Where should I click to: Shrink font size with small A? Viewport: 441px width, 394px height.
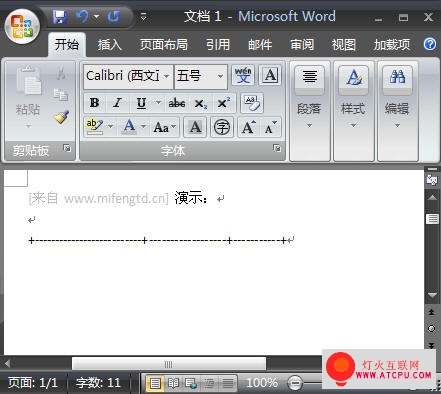pos(270,127)
